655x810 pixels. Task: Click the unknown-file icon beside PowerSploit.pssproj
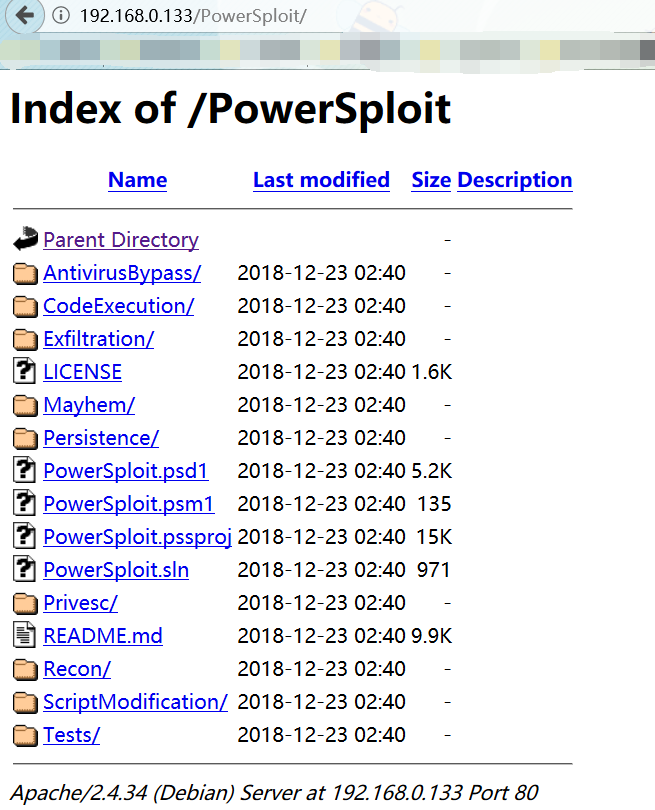click(24, 537)
